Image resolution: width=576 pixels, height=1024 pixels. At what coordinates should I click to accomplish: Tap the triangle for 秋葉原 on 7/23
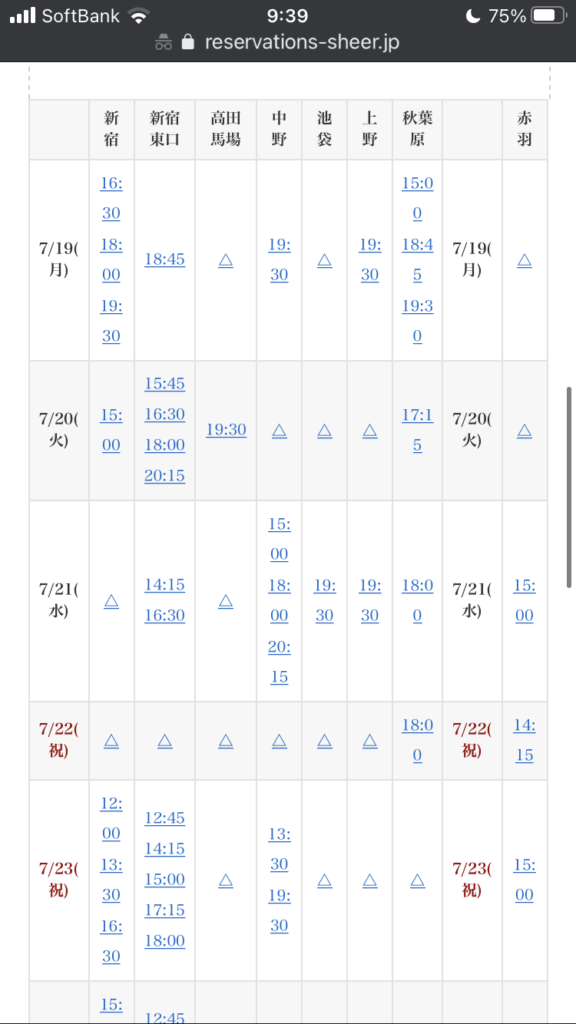tap(417, 880)
